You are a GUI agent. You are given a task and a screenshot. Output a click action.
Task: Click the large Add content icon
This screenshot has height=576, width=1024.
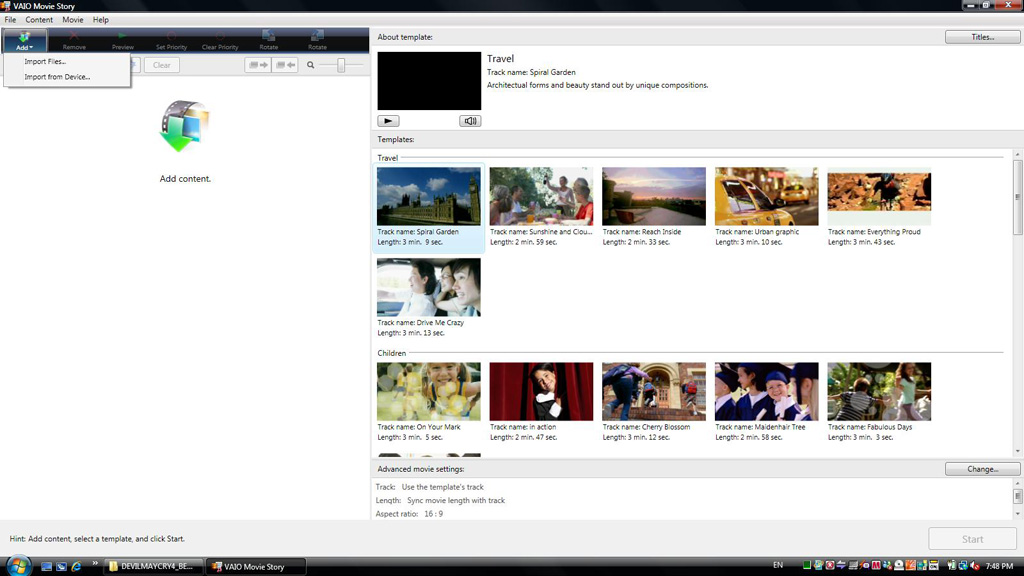[184, 125]
